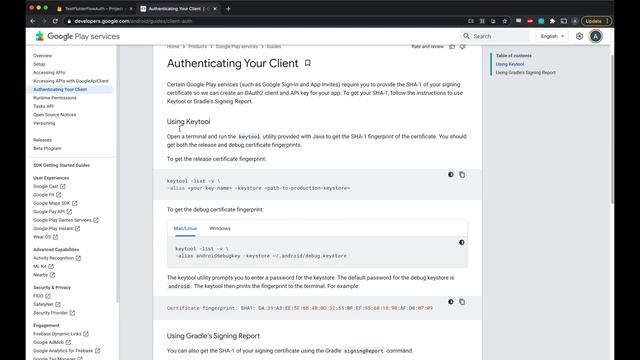Open Firebase Dynamic Links sidebar link
The height and width of the screenshot is (360, 640).
61,334
